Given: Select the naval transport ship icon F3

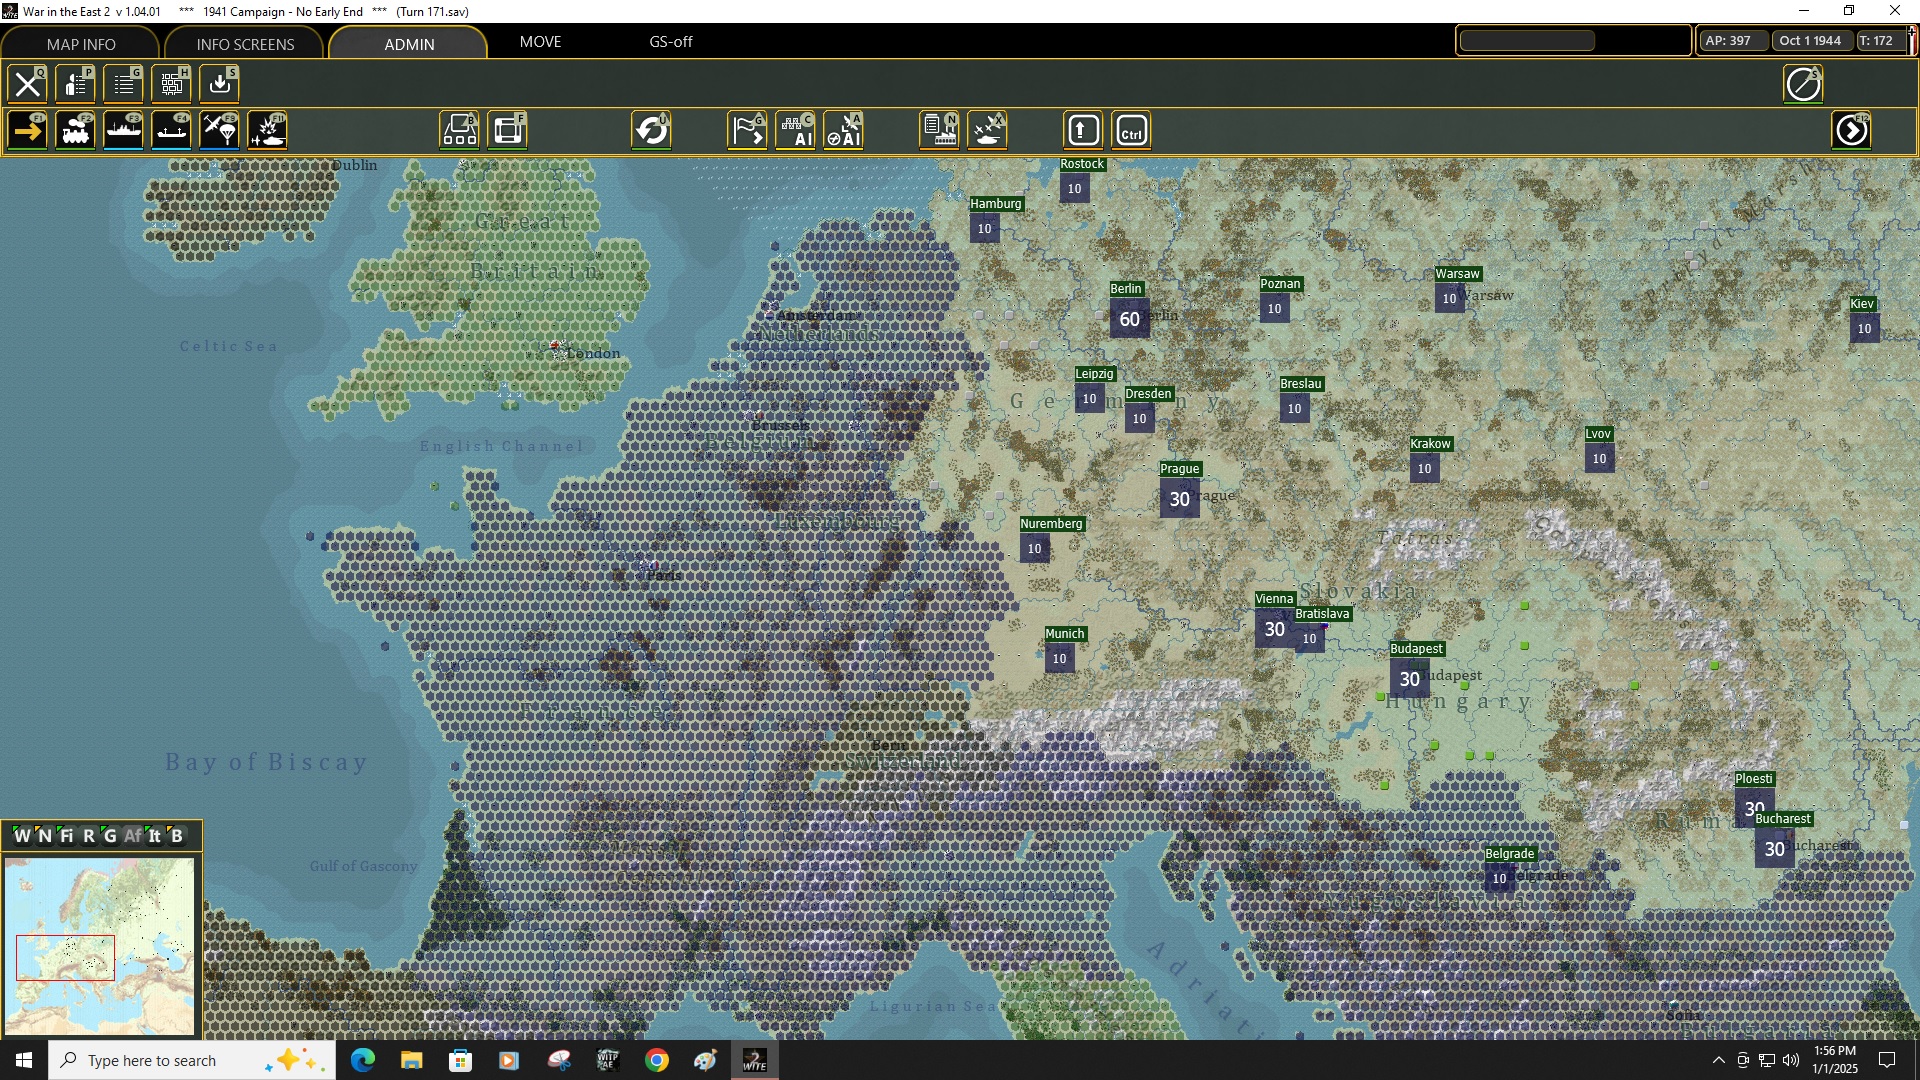Looking at the screenshot, I should pos(123,131).
